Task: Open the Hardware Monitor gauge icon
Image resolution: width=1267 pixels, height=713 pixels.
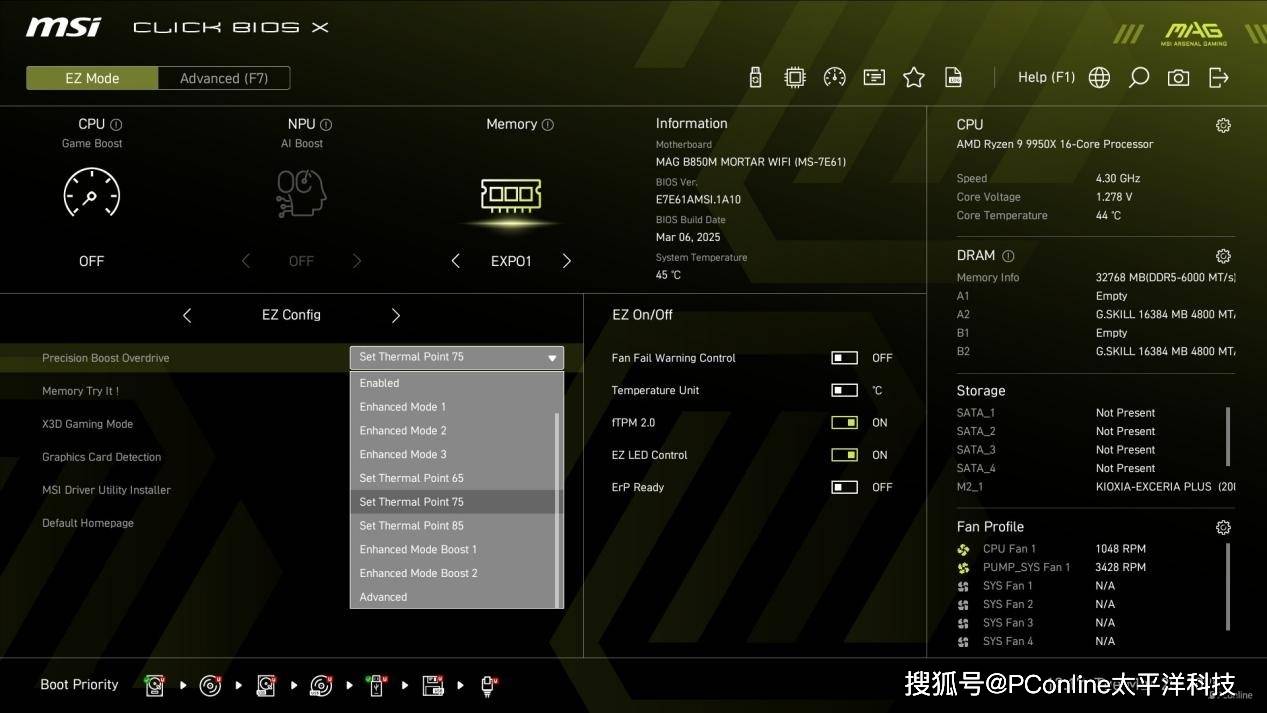Action: [x=835, y=77]
